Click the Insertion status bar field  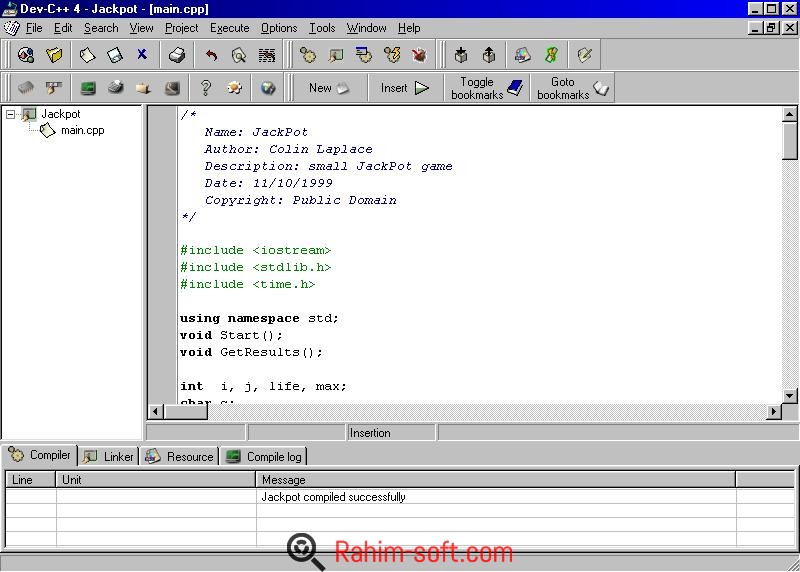point(391,433)
